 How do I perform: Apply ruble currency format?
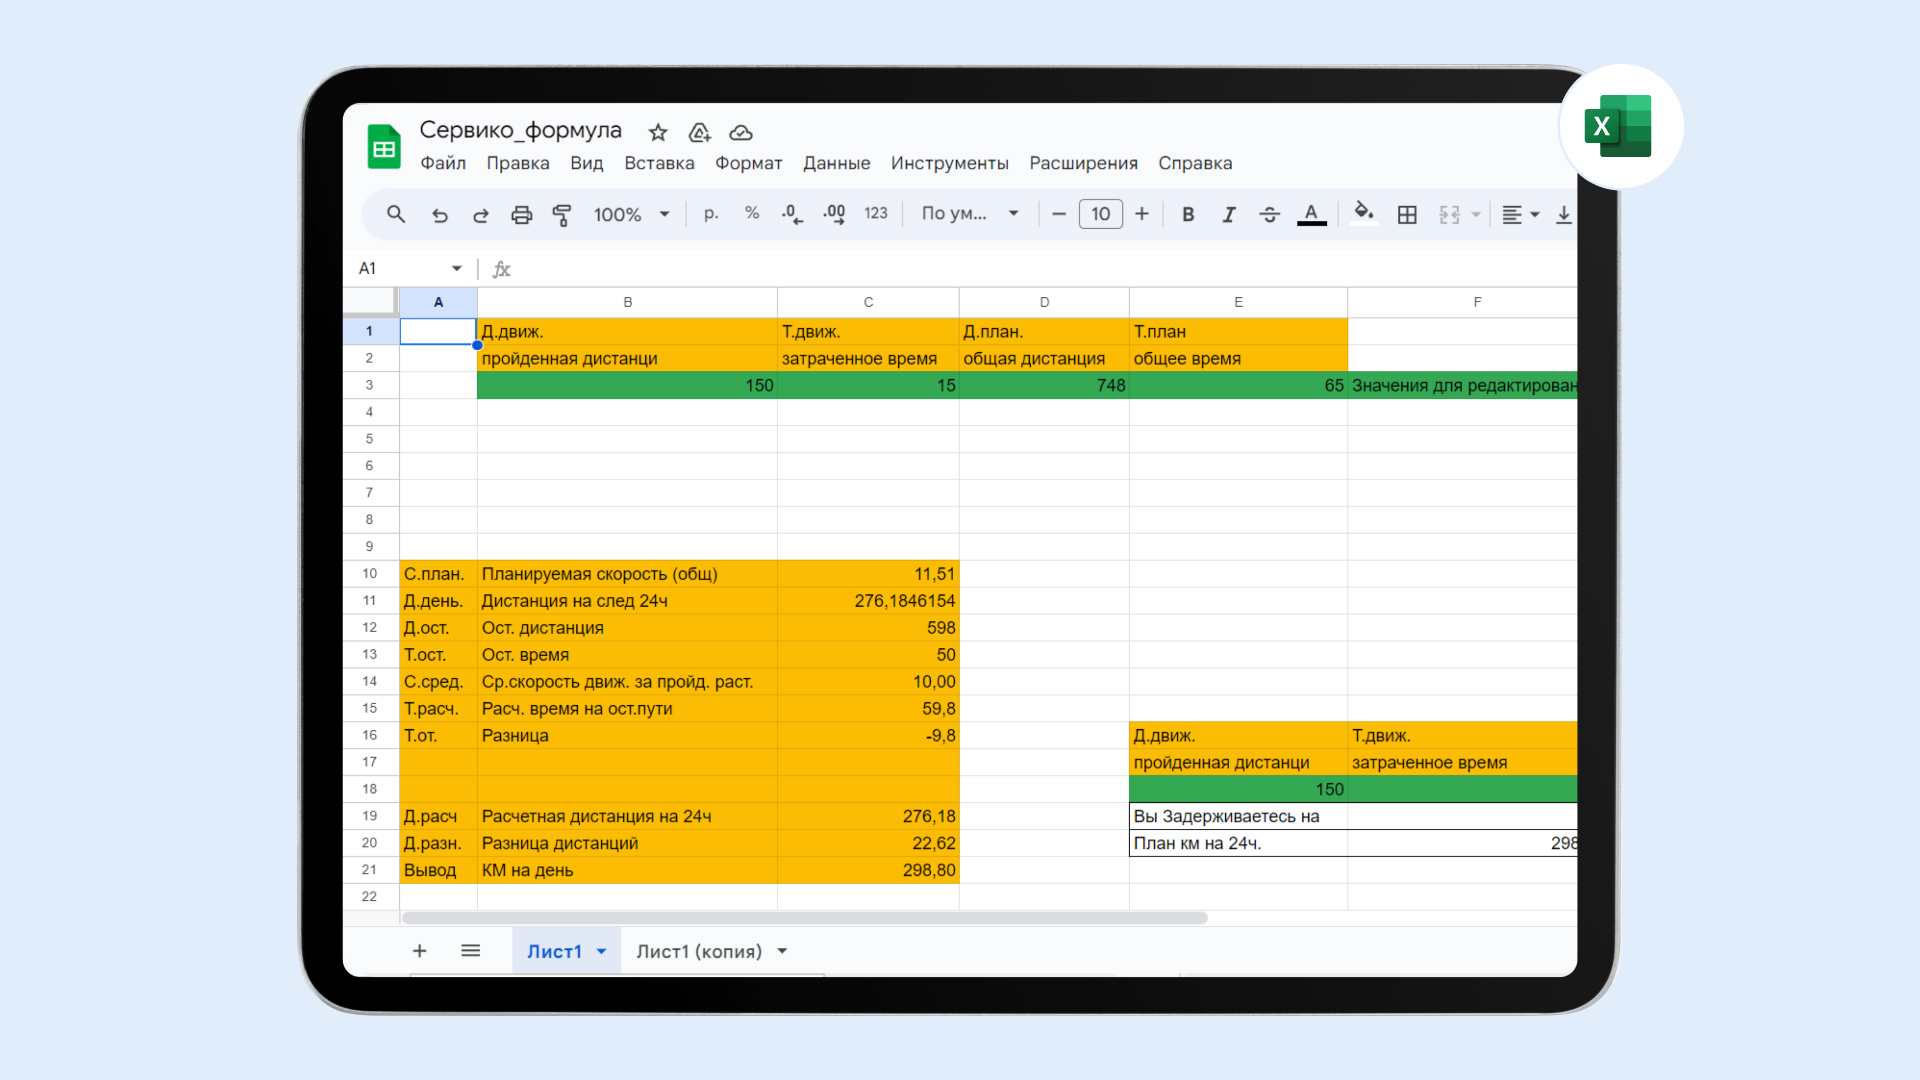711,213
